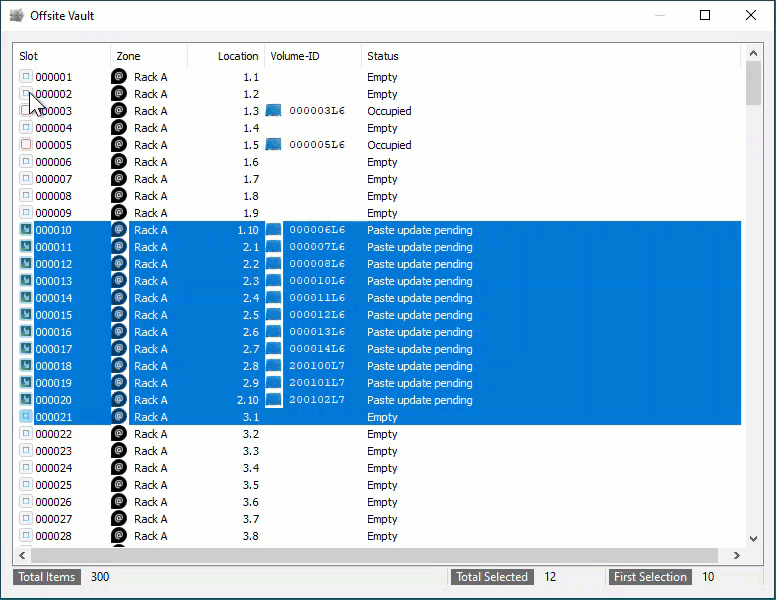This screenshot has height=600, width=776.
Task: Click the tape cartridge icon for volume 000003L6
Action: point(273,110)
